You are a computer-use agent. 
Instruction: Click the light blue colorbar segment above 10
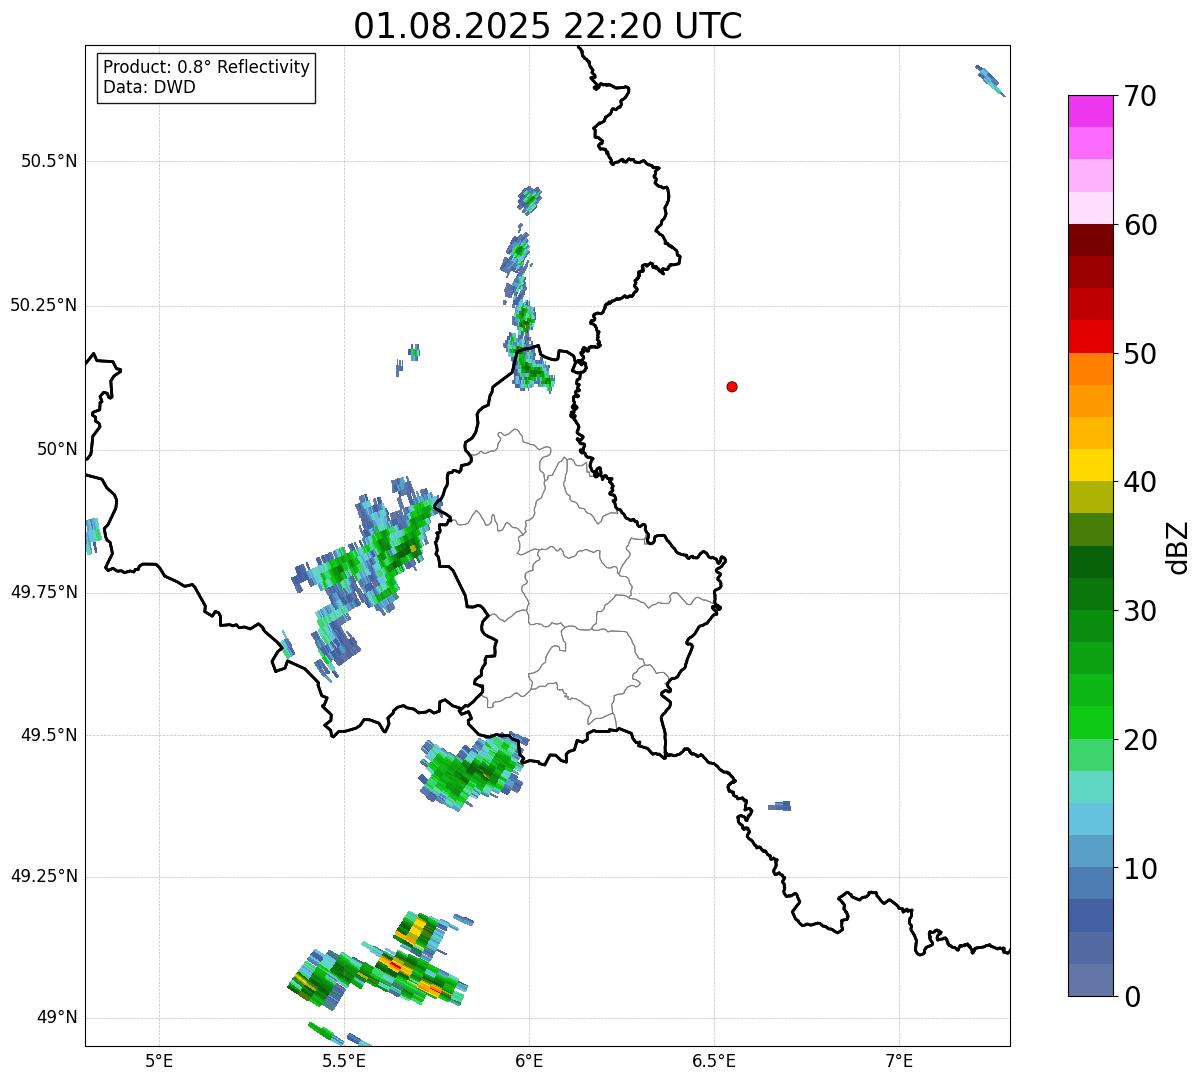(1090, 851)
